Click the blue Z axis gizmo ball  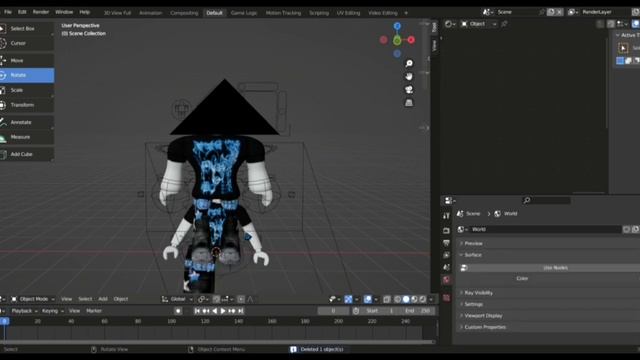click(x=397, y=27)
